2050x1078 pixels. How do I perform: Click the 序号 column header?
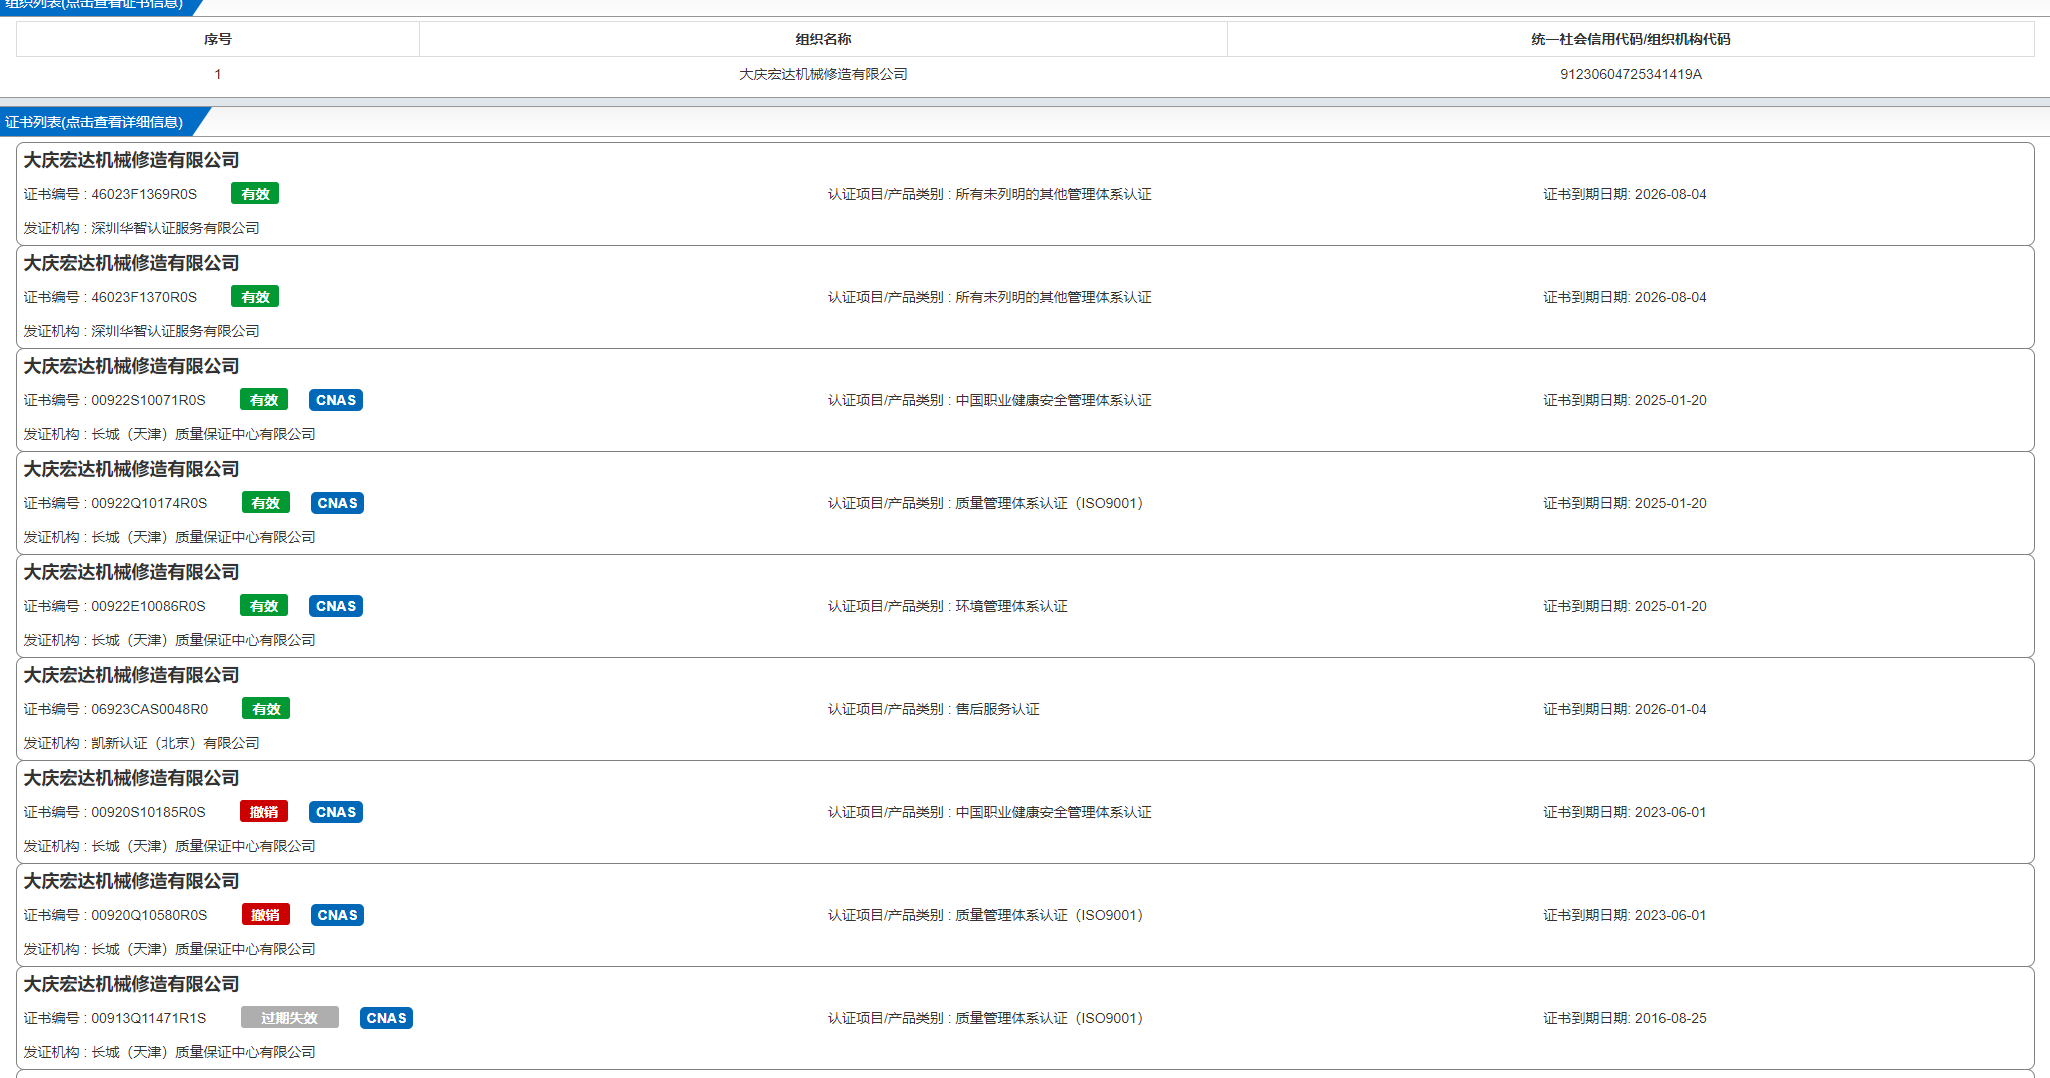[x=217, y=39]
